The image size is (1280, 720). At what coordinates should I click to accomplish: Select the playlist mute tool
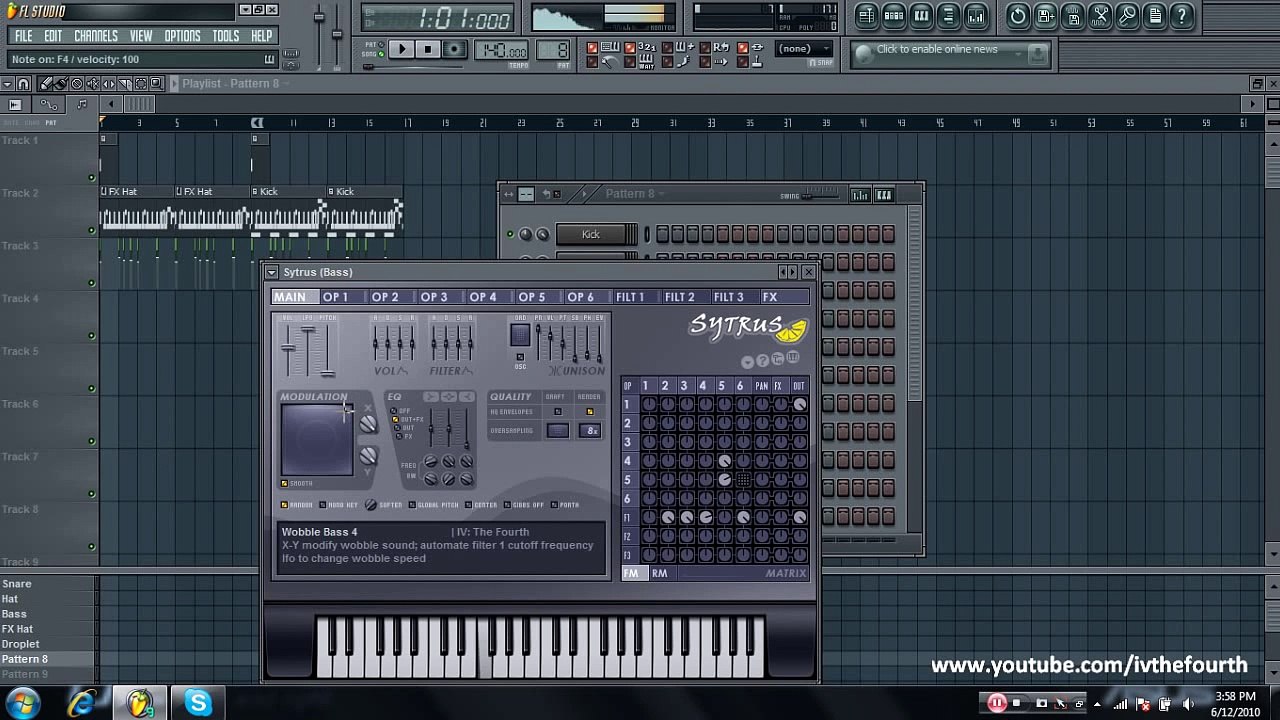point(93,84)
